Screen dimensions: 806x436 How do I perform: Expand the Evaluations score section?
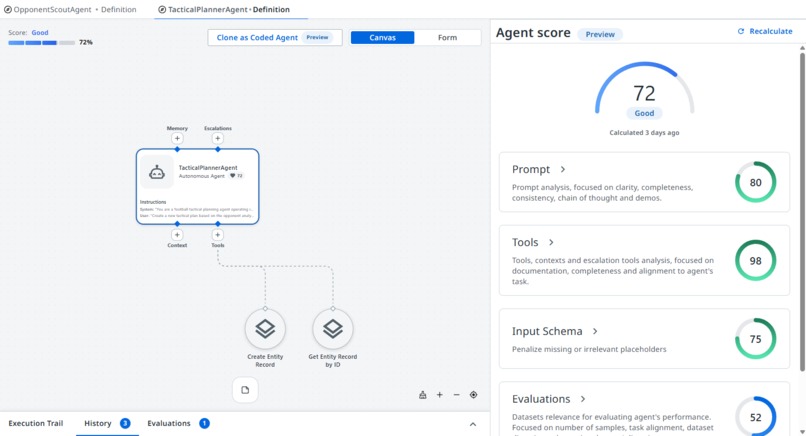(583, 399)
